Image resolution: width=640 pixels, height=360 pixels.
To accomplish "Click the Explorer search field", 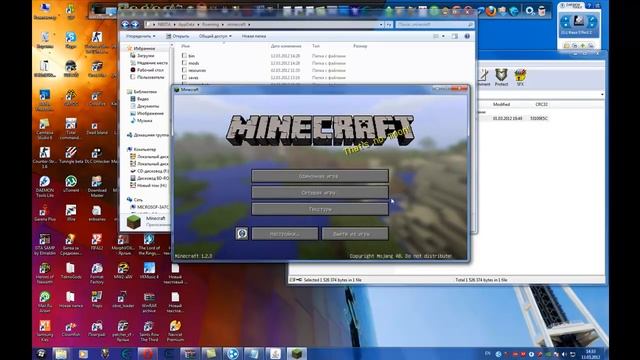I will coord(435,24).
